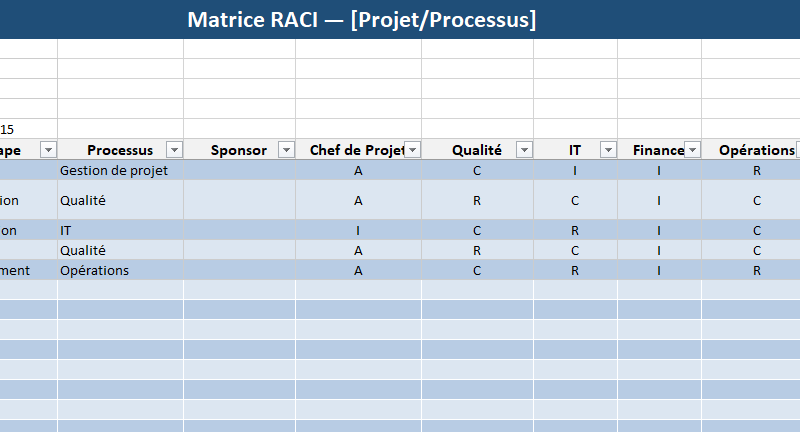Open the filter dropdown left of Processus
Viewport: 800px width, 432px height.
pos(48,150)
